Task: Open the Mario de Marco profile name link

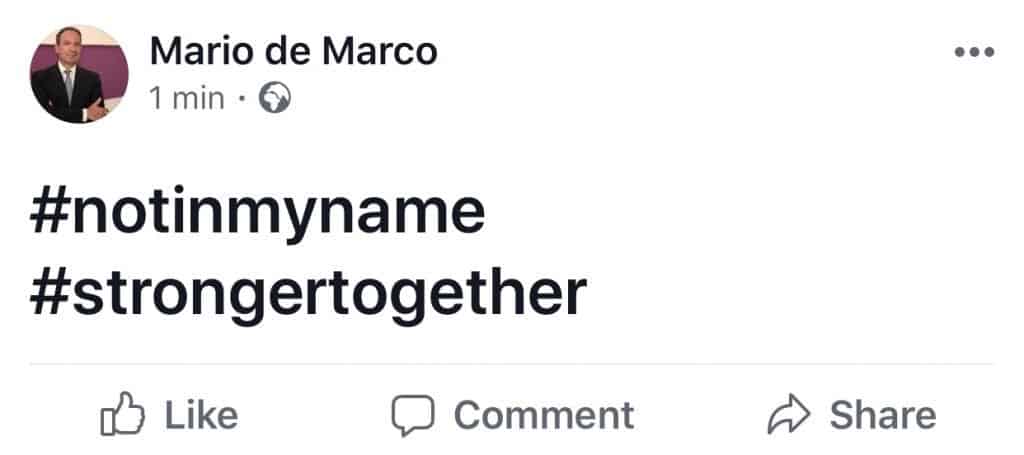Action: [x=293, y=51]
